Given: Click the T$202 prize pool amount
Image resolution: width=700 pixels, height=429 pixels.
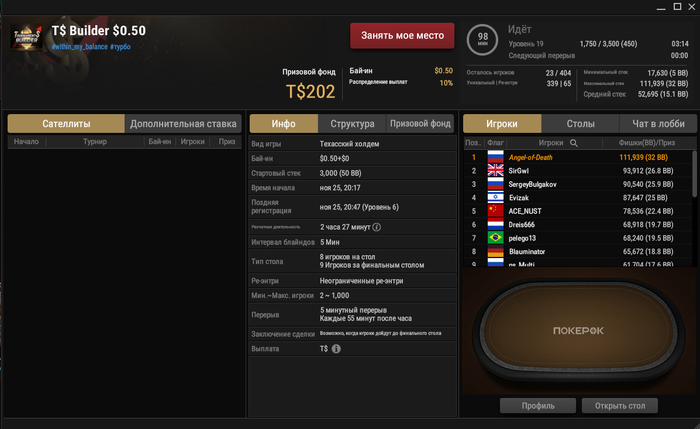Looking at the screenshot, I should coord(310,92).
